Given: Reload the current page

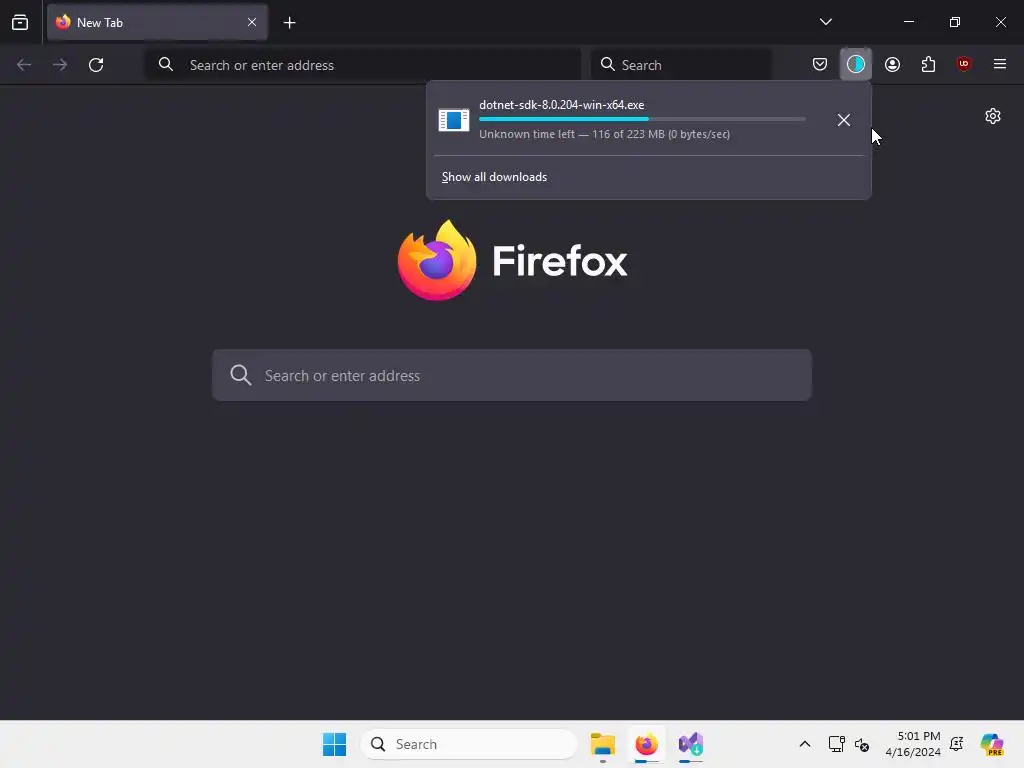Looking at the screenshot, I should [96, 65].
